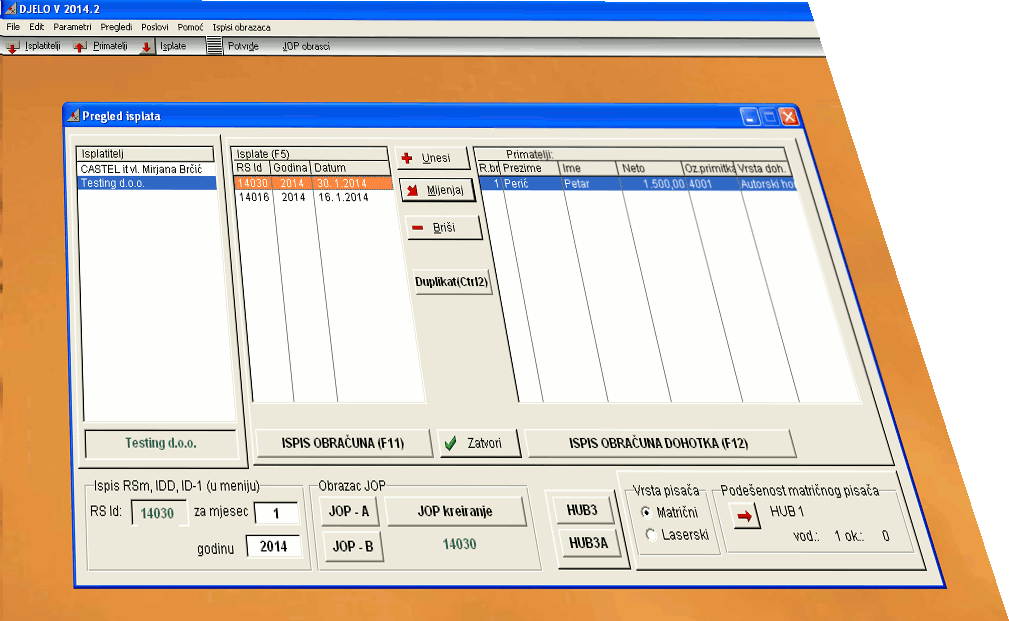1009x621 pixels.
Task: Click the Potvrde list icon in toolbar
Action: (214, 46)
